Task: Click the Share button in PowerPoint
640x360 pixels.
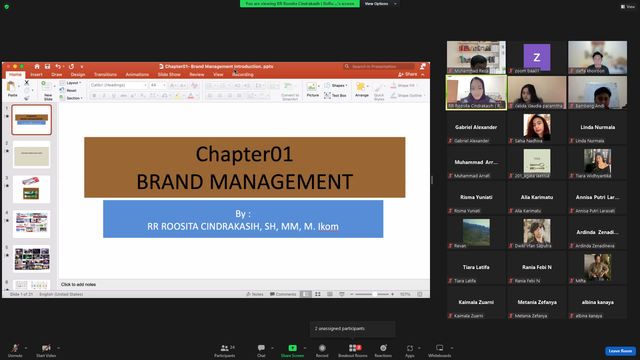Action: [x=408, y=74]
